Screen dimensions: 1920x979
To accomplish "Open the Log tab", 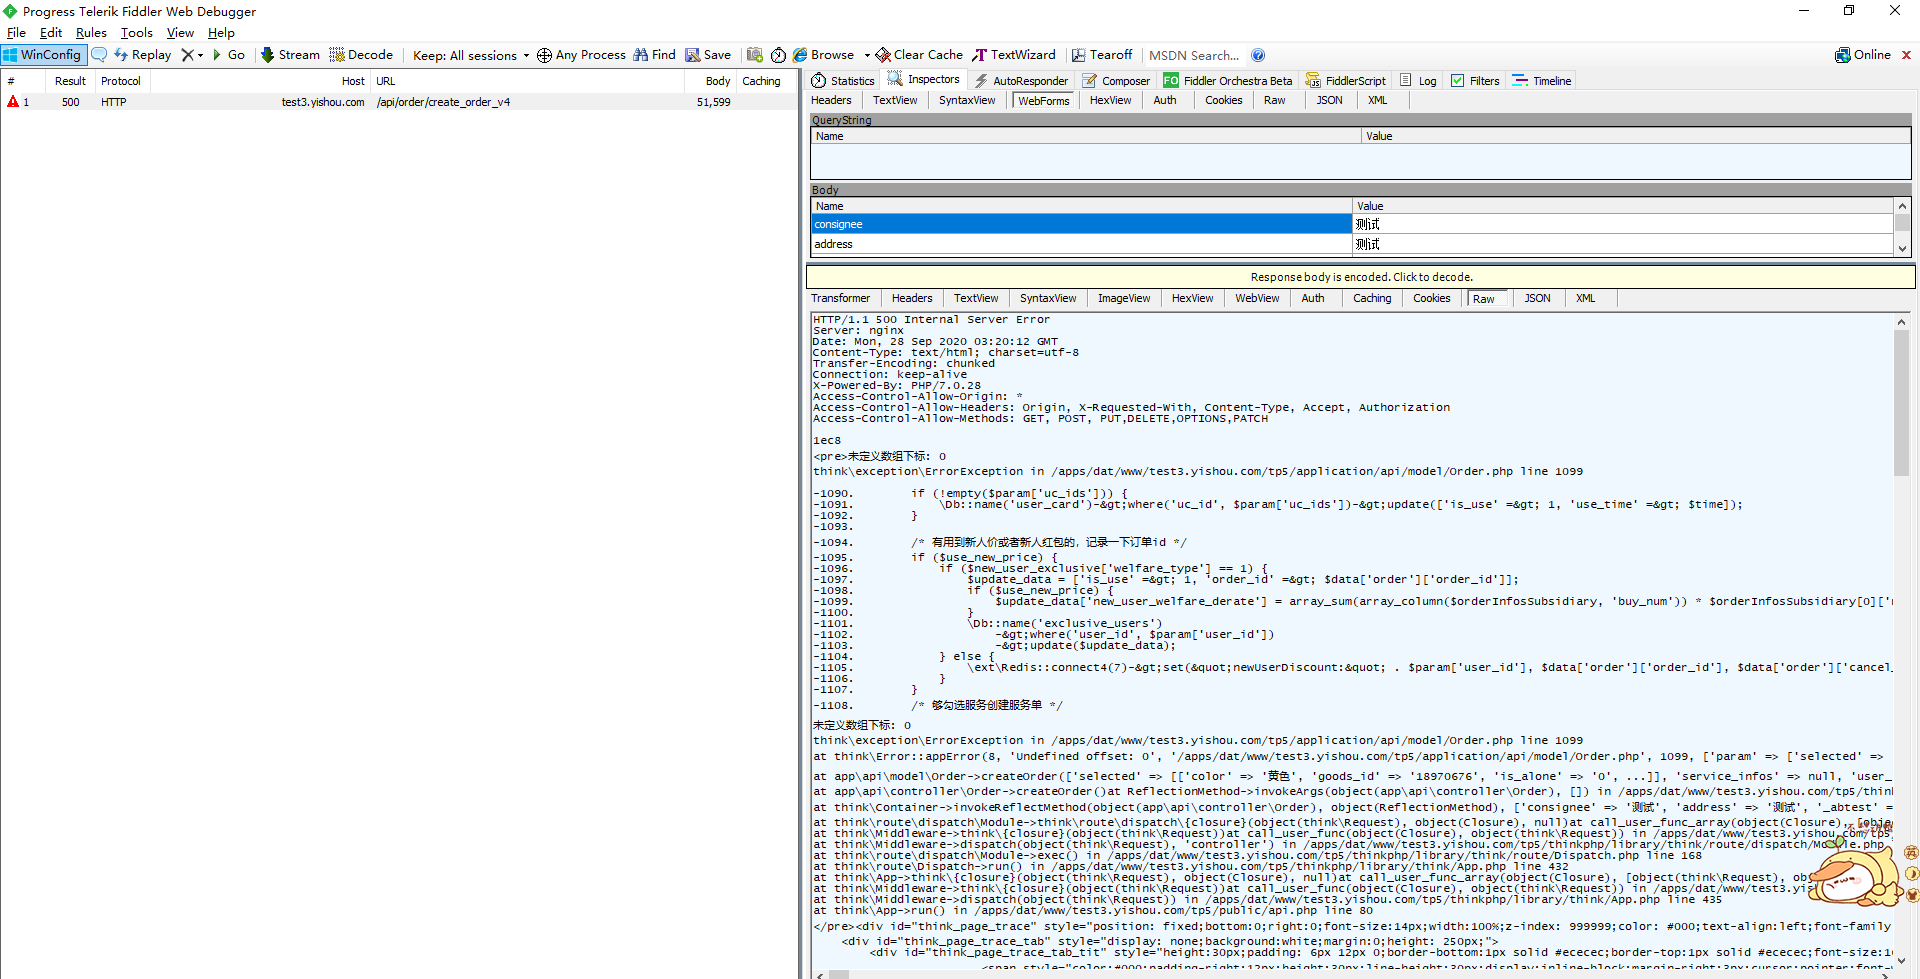I will [1418, 81].
